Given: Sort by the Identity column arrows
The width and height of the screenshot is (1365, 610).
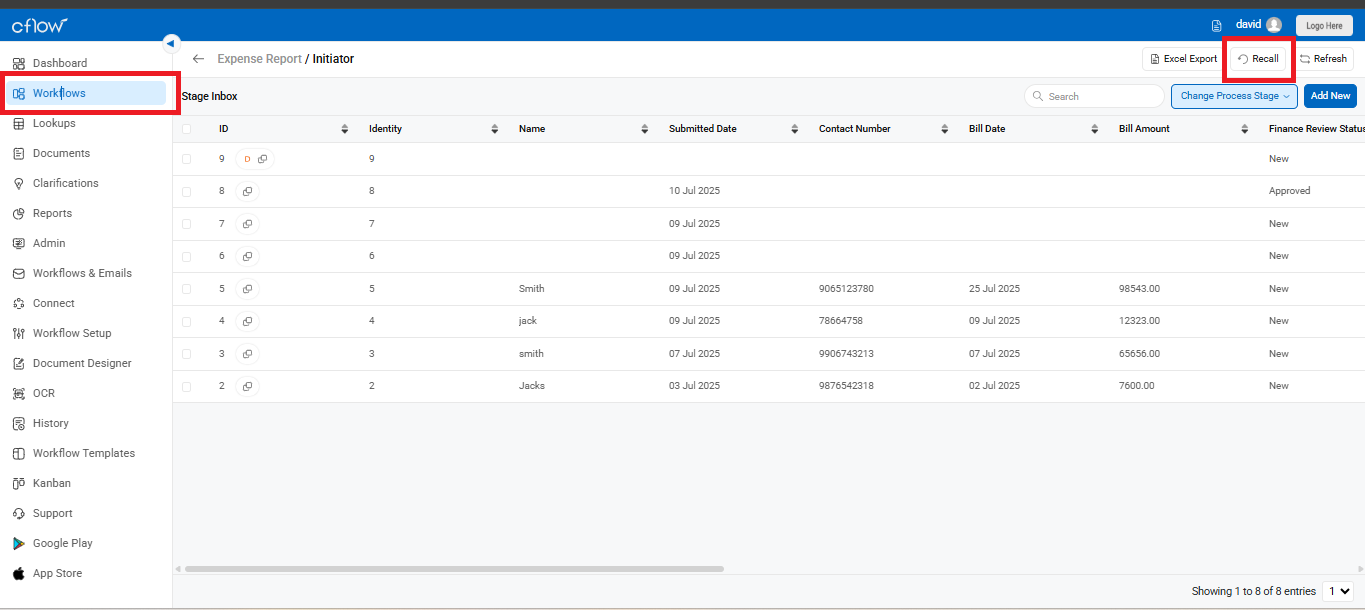Looking at the screenshot, I should coord(495,129).
